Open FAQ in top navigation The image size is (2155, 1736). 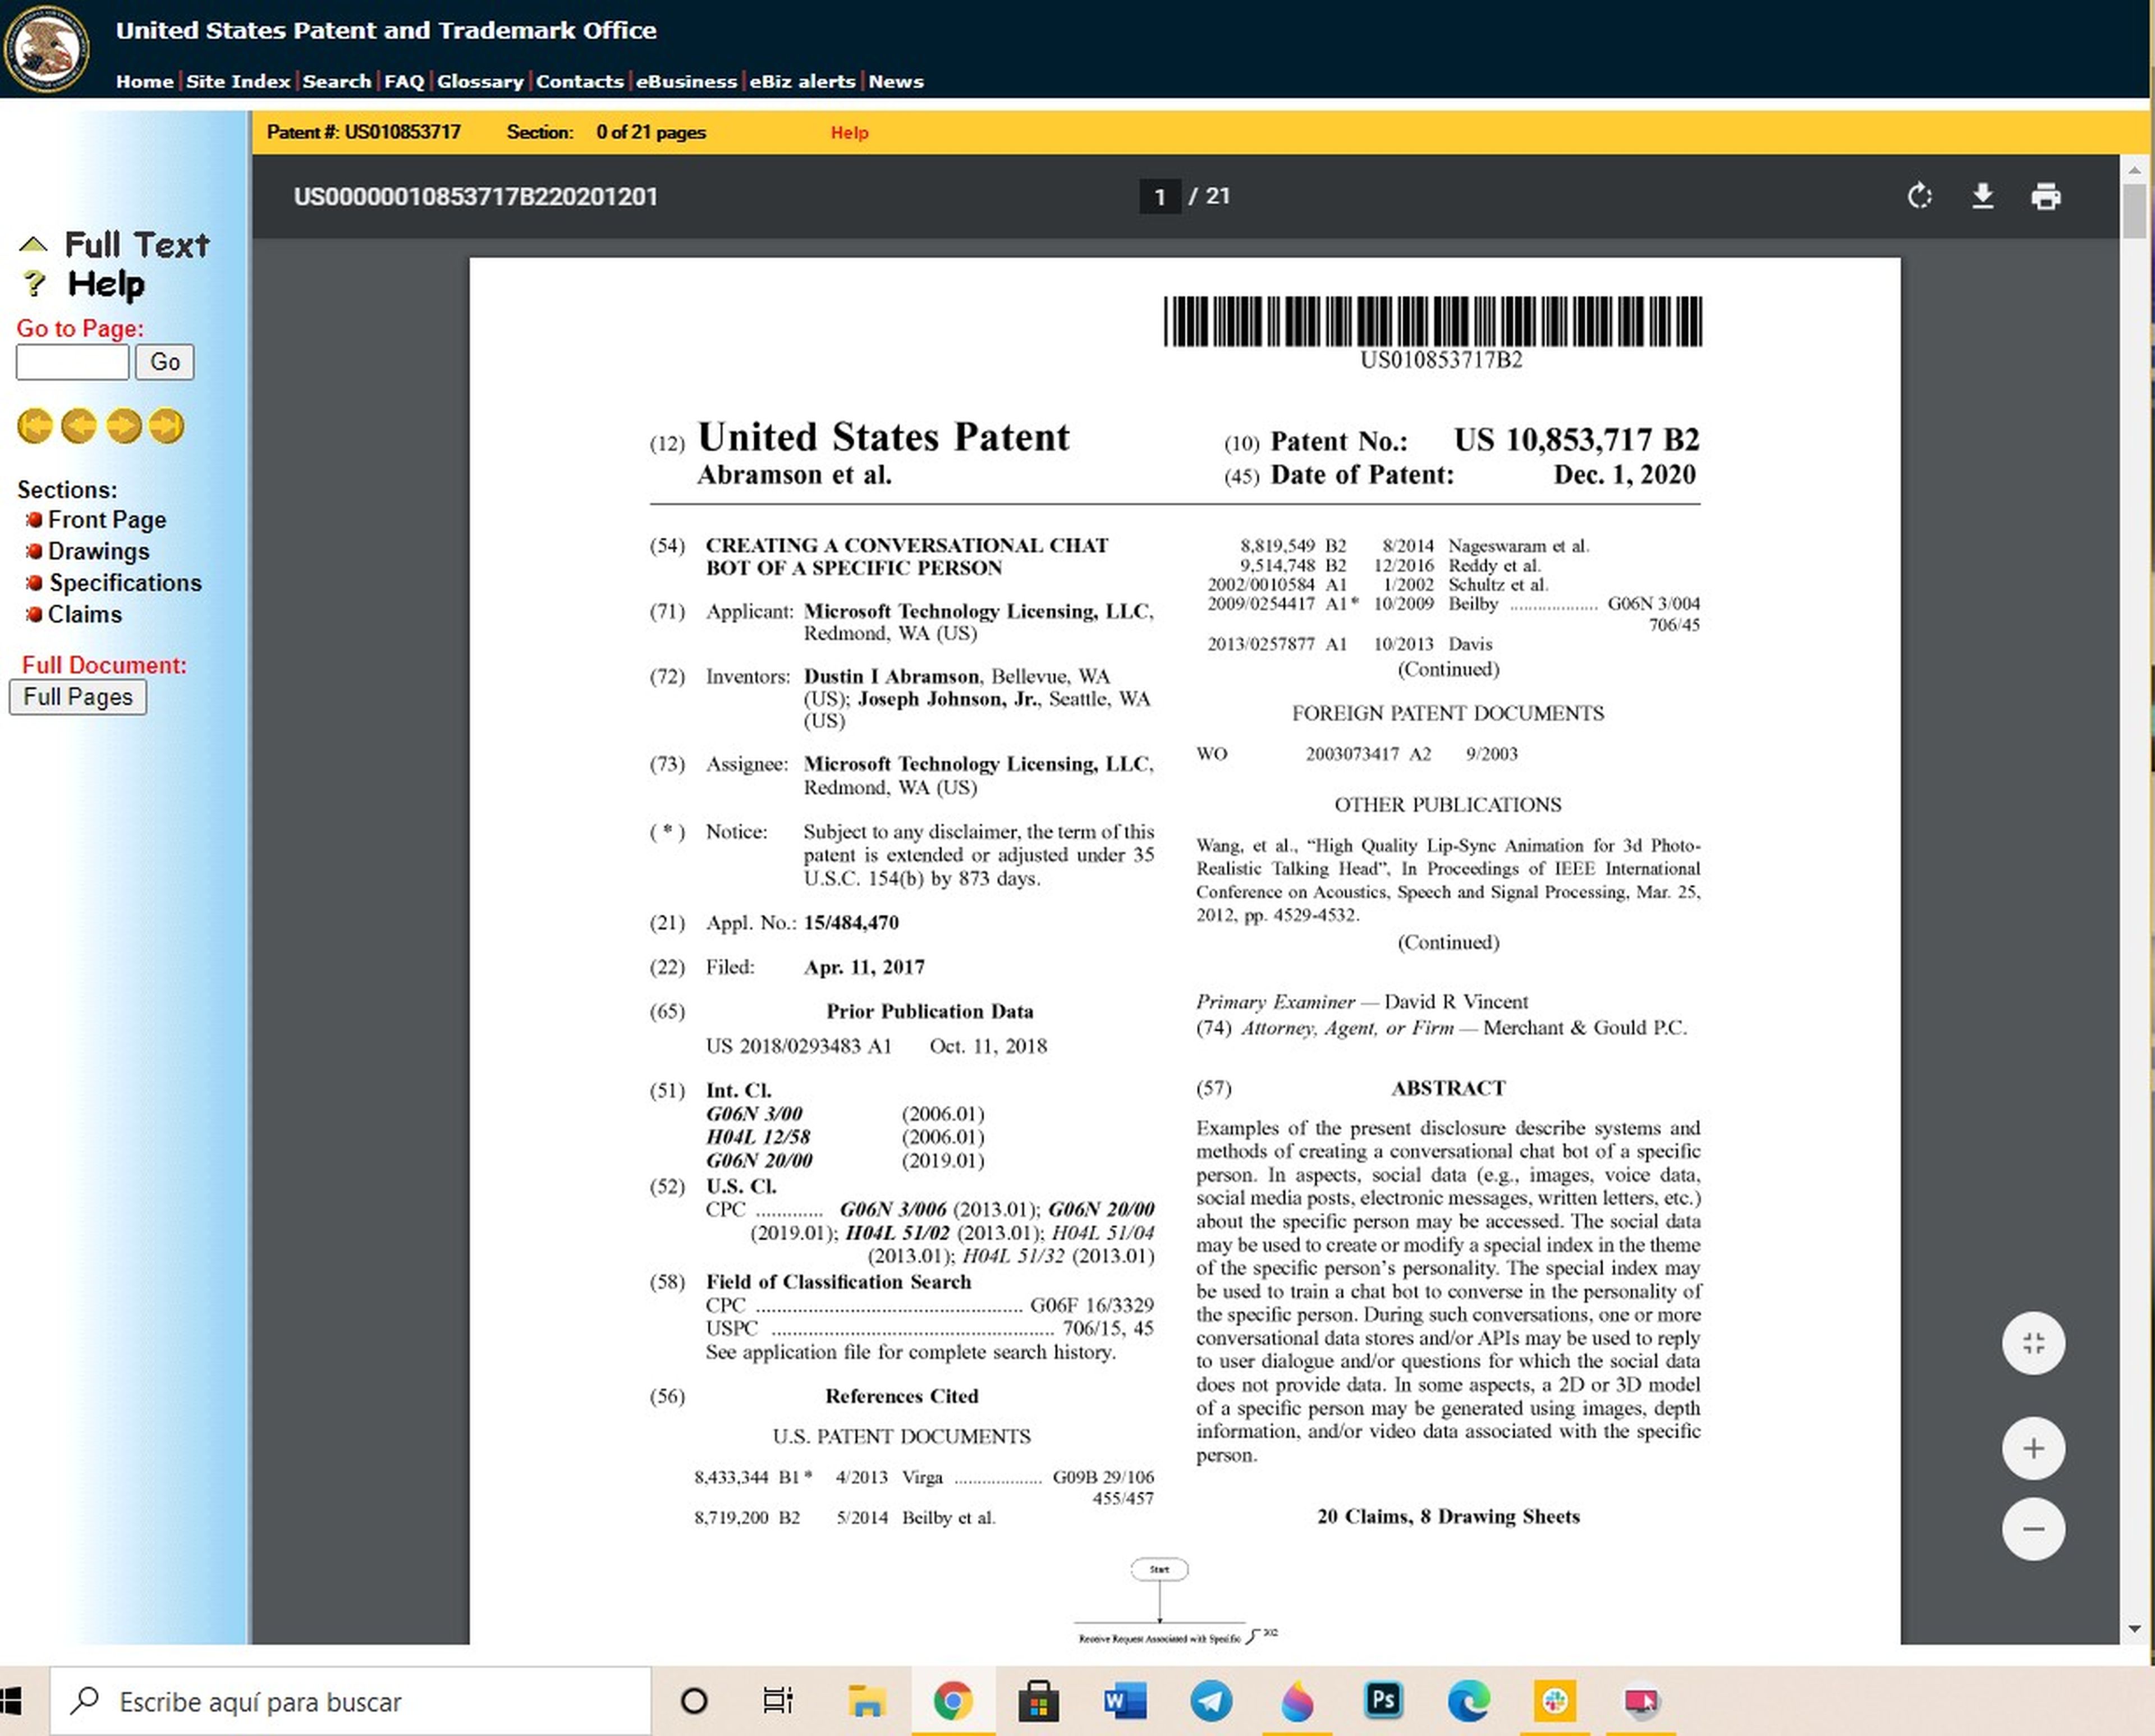(x=405, y=82)
